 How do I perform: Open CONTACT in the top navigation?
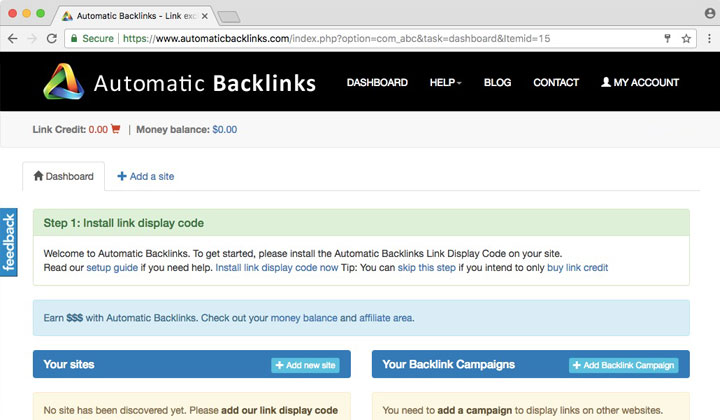tap(556, 83)
